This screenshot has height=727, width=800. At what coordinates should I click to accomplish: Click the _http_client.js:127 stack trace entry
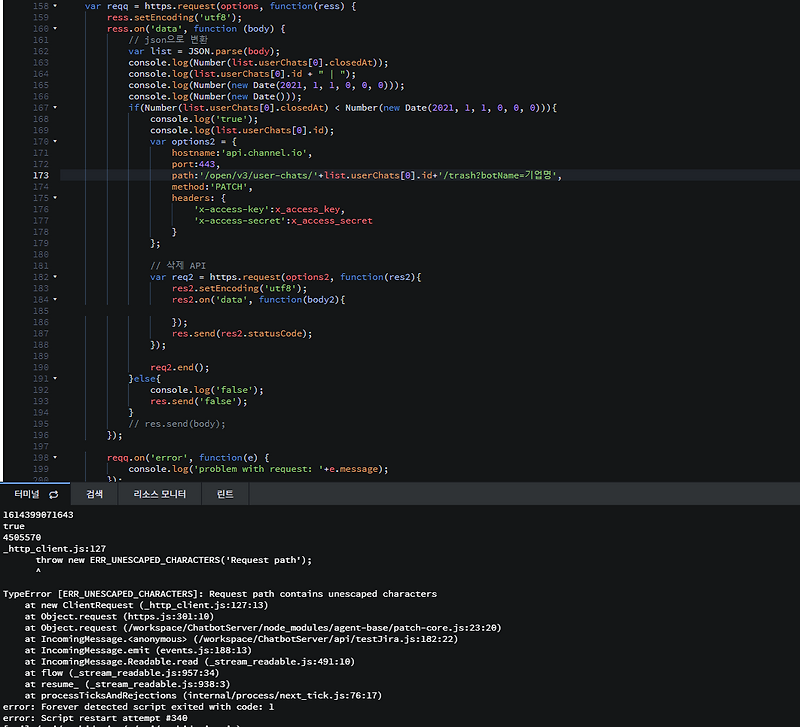(x=50, y=548)
